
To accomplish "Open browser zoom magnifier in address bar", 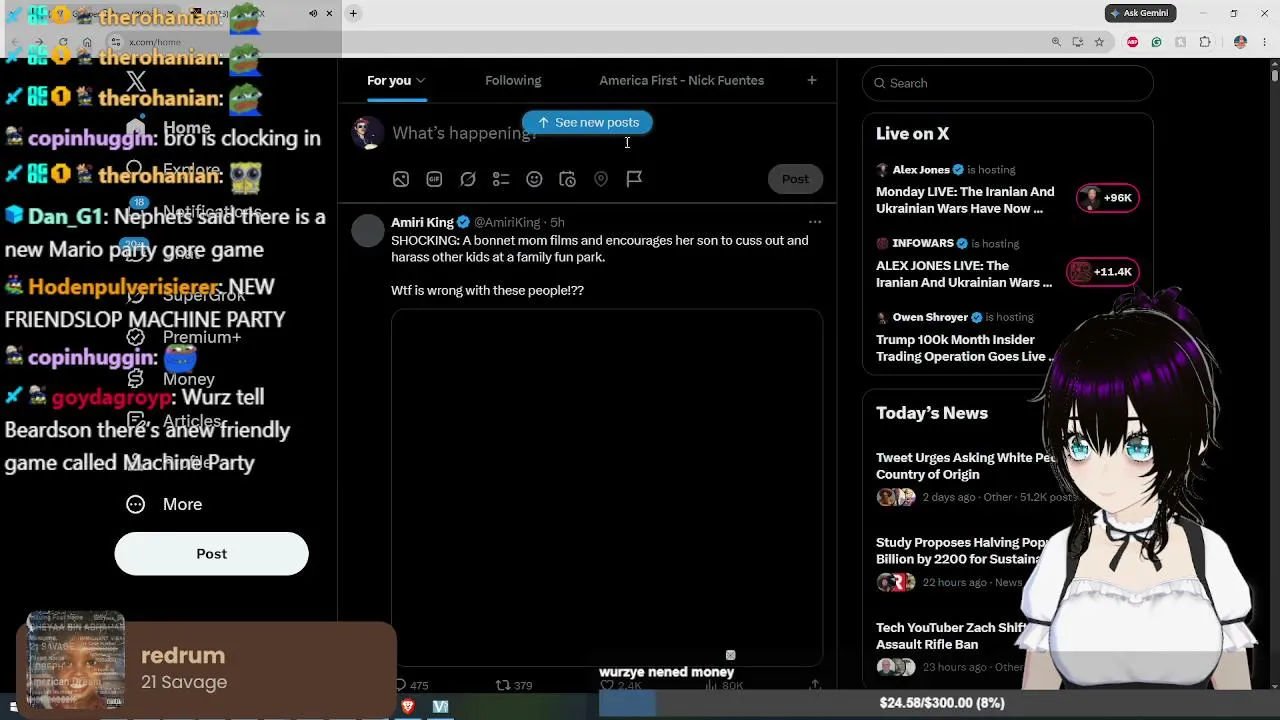I will point(1056,42).
